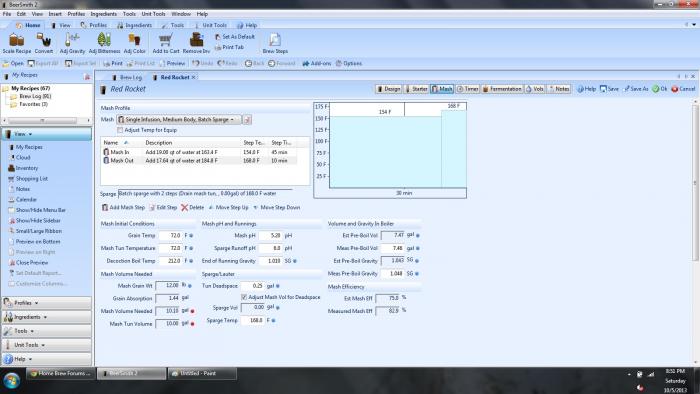This screenshot has height=394, width=700.
Task: Click the Add to Cart icon
Action: click(166, 43)
